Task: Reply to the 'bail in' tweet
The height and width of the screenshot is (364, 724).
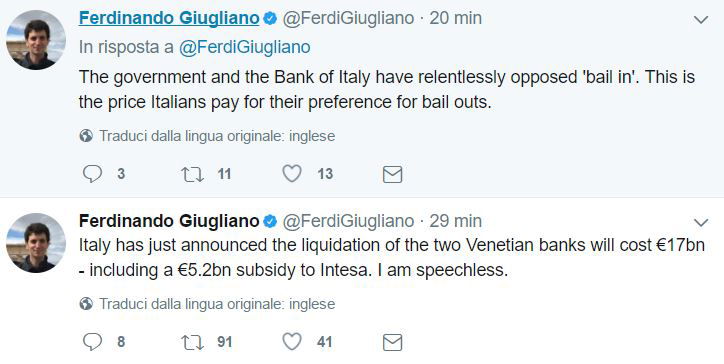Action: click(92, 174)
